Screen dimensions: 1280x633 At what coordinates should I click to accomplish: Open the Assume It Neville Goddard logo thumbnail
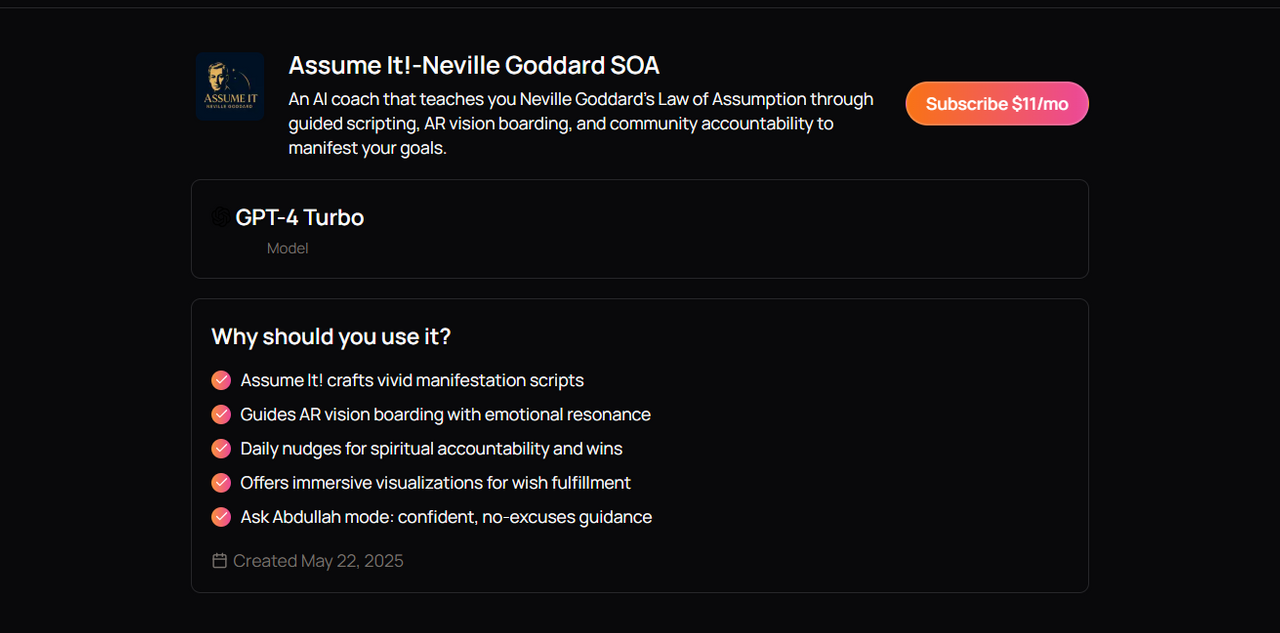click(230, 86)
